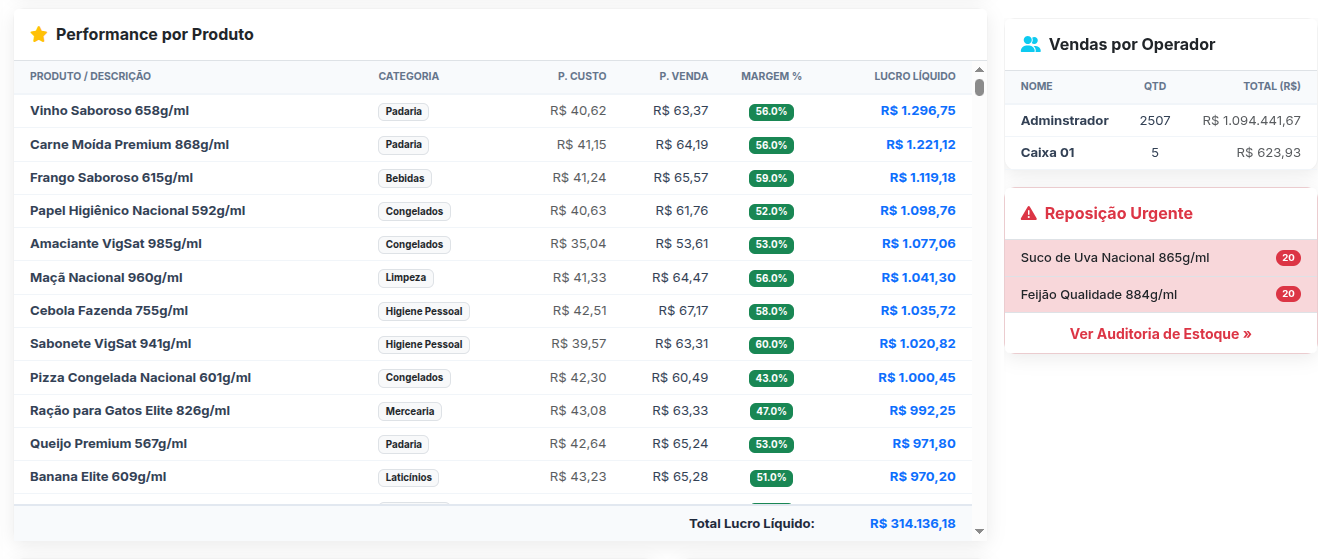Select Cebola Fazenda 755g/ml product

[x=109, y=310]
